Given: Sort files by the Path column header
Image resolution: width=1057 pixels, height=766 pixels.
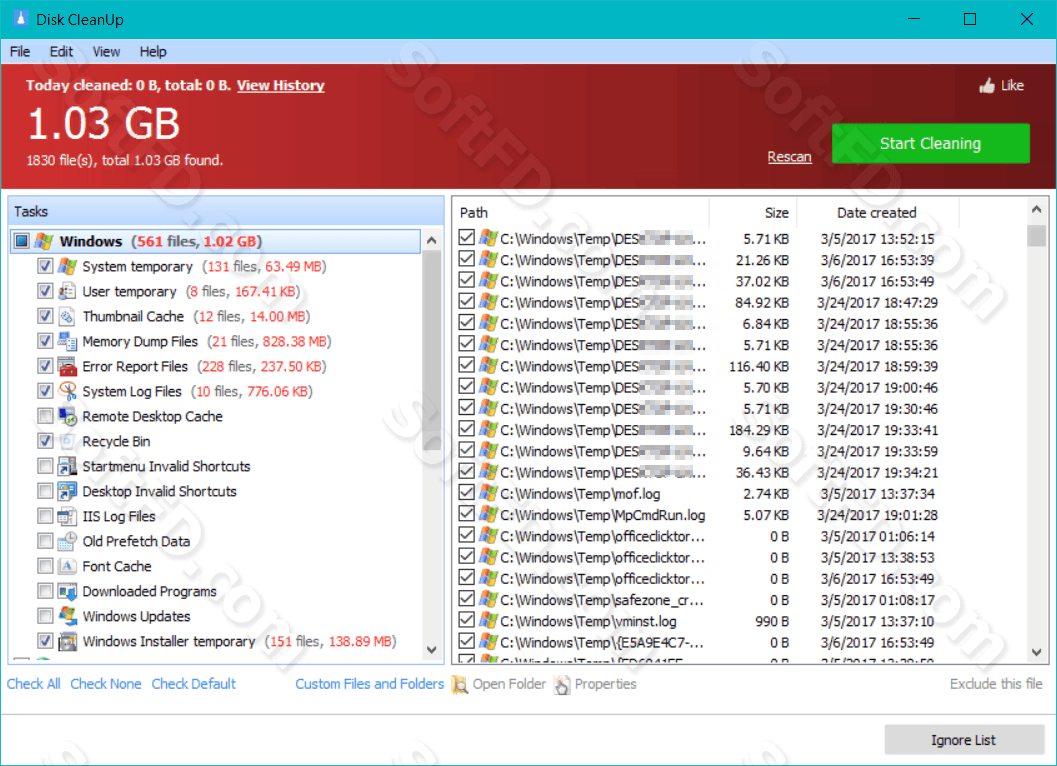Looking at the screenshot, I should pyautogui.click(x=580, y=212).
